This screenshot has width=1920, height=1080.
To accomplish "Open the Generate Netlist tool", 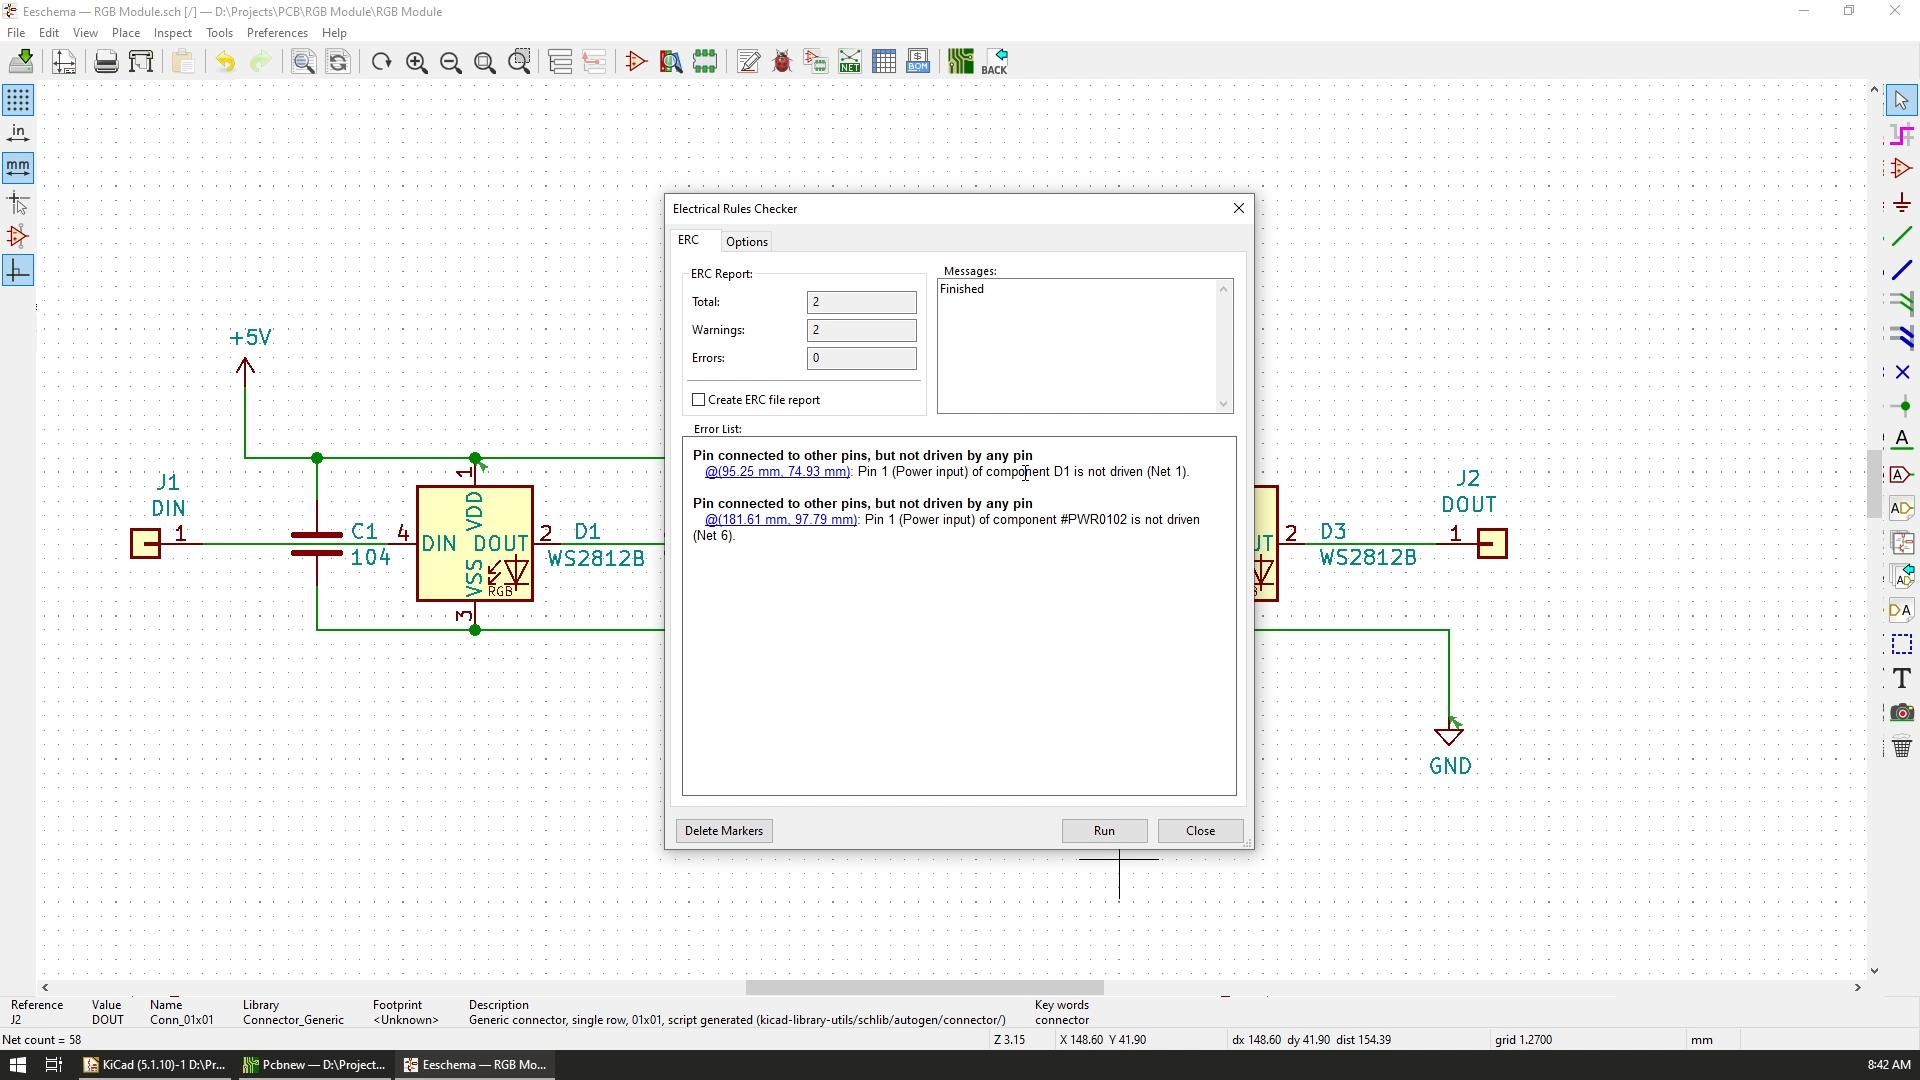I will pos(849,61).
